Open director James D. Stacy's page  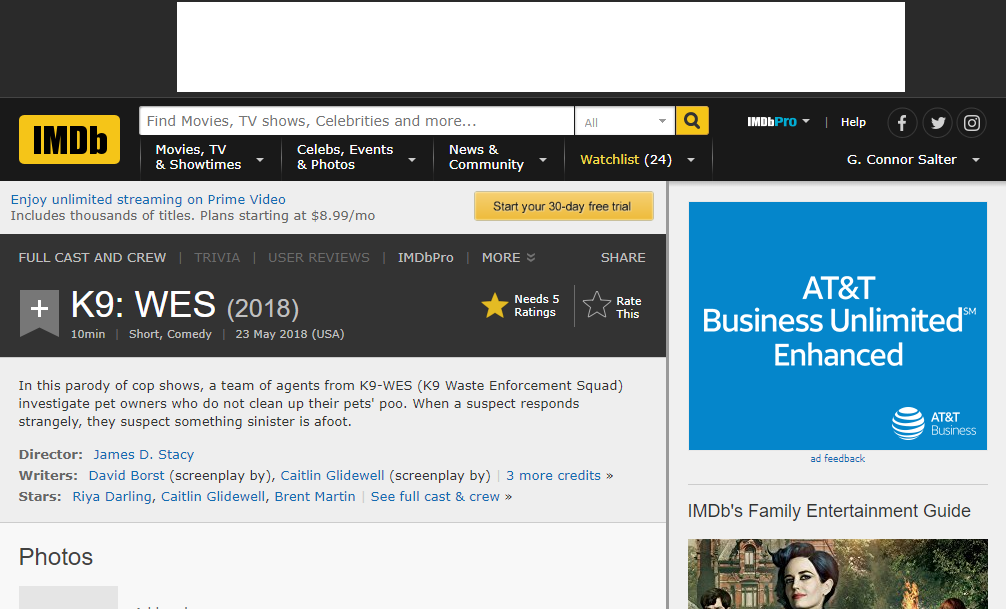(144, 454)
